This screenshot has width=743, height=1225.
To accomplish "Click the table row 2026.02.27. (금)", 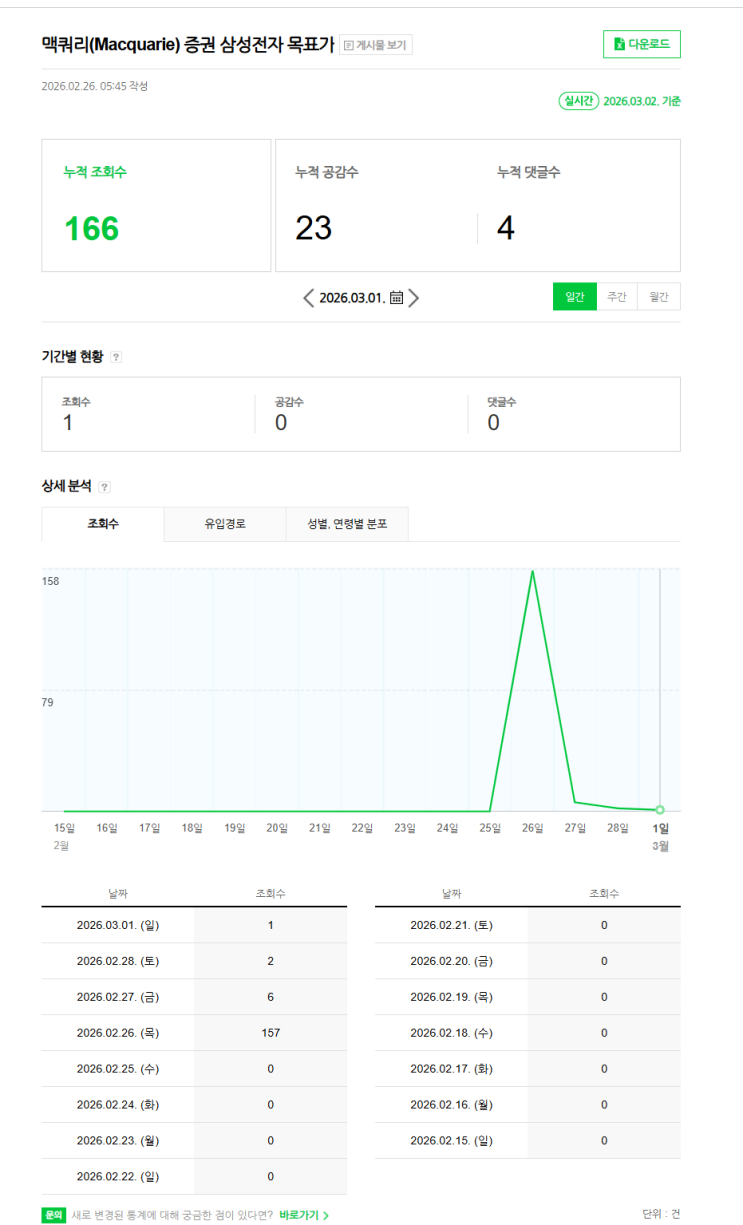I will pos(194,997).
